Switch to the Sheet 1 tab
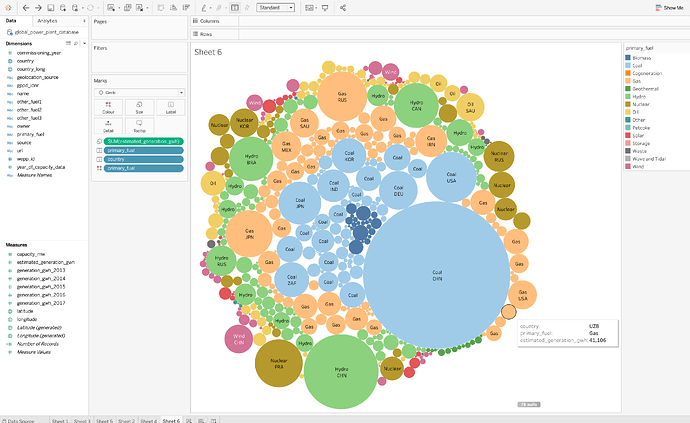Image resolution: width=690 pixels, height=423 pixels. point(60,421)
